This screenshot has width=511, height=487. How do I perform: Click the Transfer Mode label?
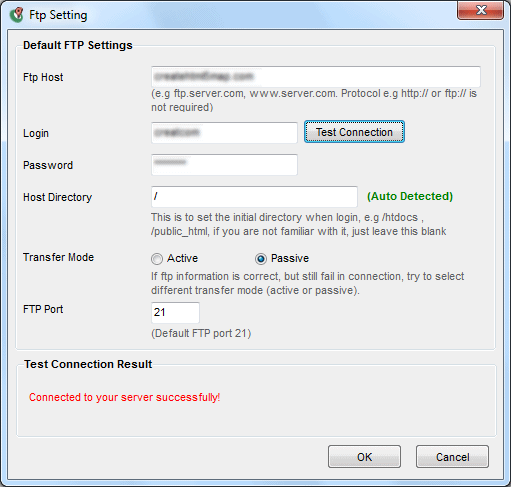pos(58,257)
